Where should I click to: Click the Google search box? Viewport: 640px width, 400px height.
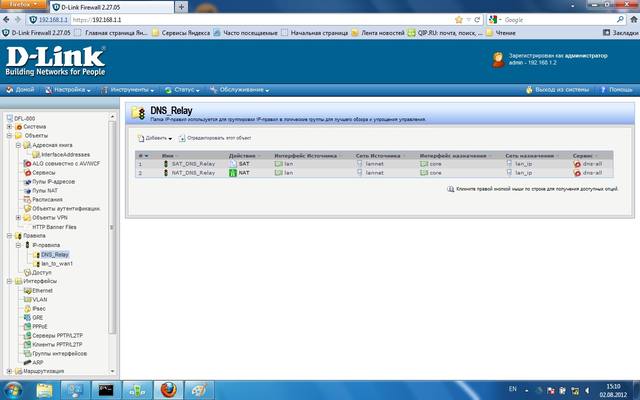[x=558, y=20]
